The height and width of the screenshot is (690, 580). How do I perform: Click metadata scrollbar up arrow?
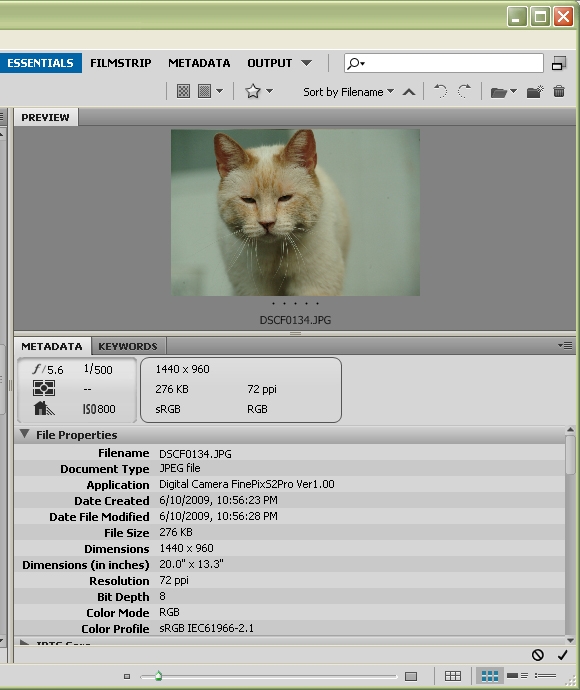(570, 429)
